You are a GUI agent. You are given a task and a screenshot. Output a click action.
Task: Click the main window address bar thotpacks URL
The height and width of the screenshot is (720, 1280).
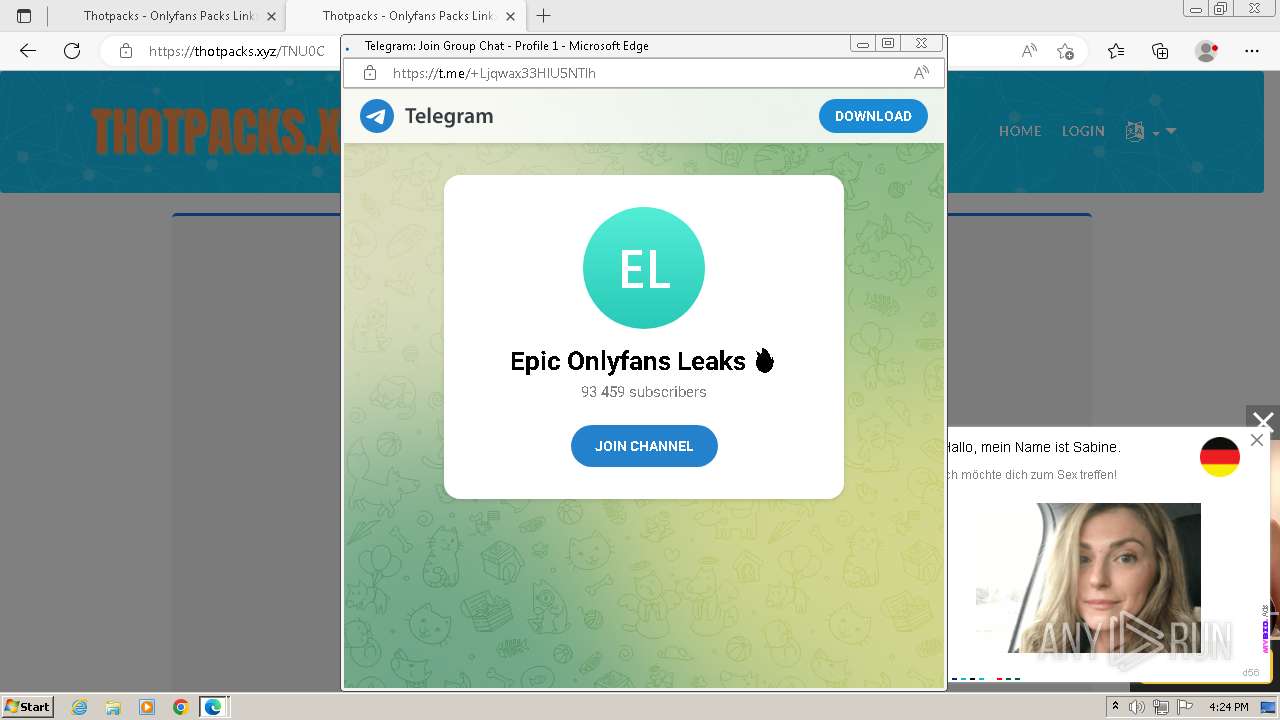click(237, 51)
